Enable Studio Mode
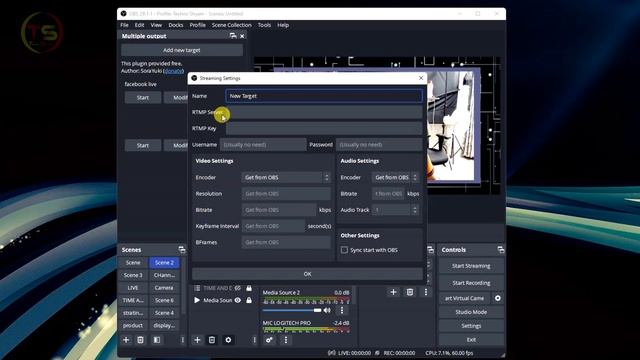 click(471, 312)
